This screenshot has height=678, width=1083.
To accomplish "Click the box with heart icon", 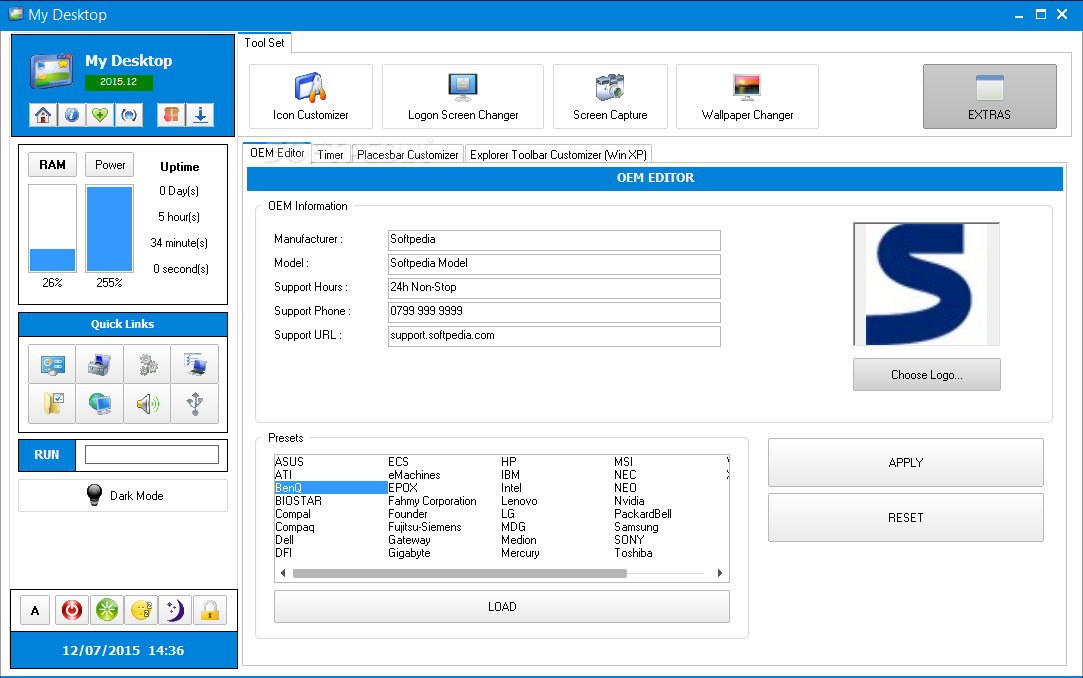I will pos(171,115).
